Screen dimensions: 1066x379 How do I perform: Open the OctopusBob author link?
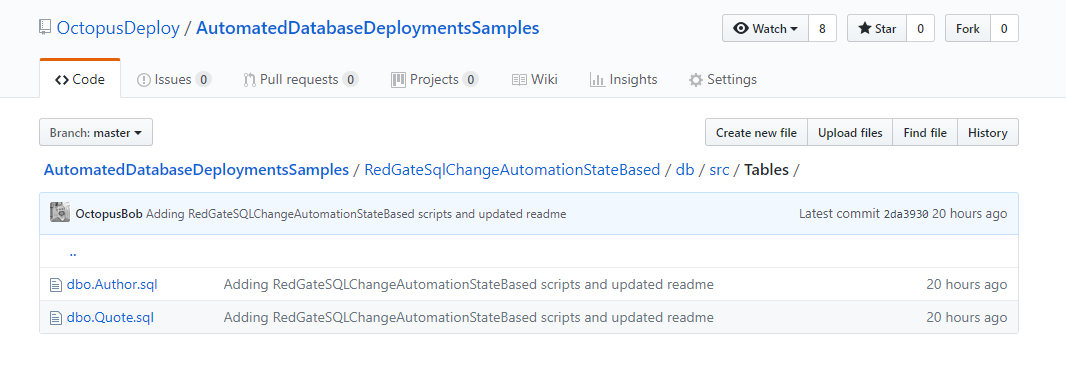point(109,214)
